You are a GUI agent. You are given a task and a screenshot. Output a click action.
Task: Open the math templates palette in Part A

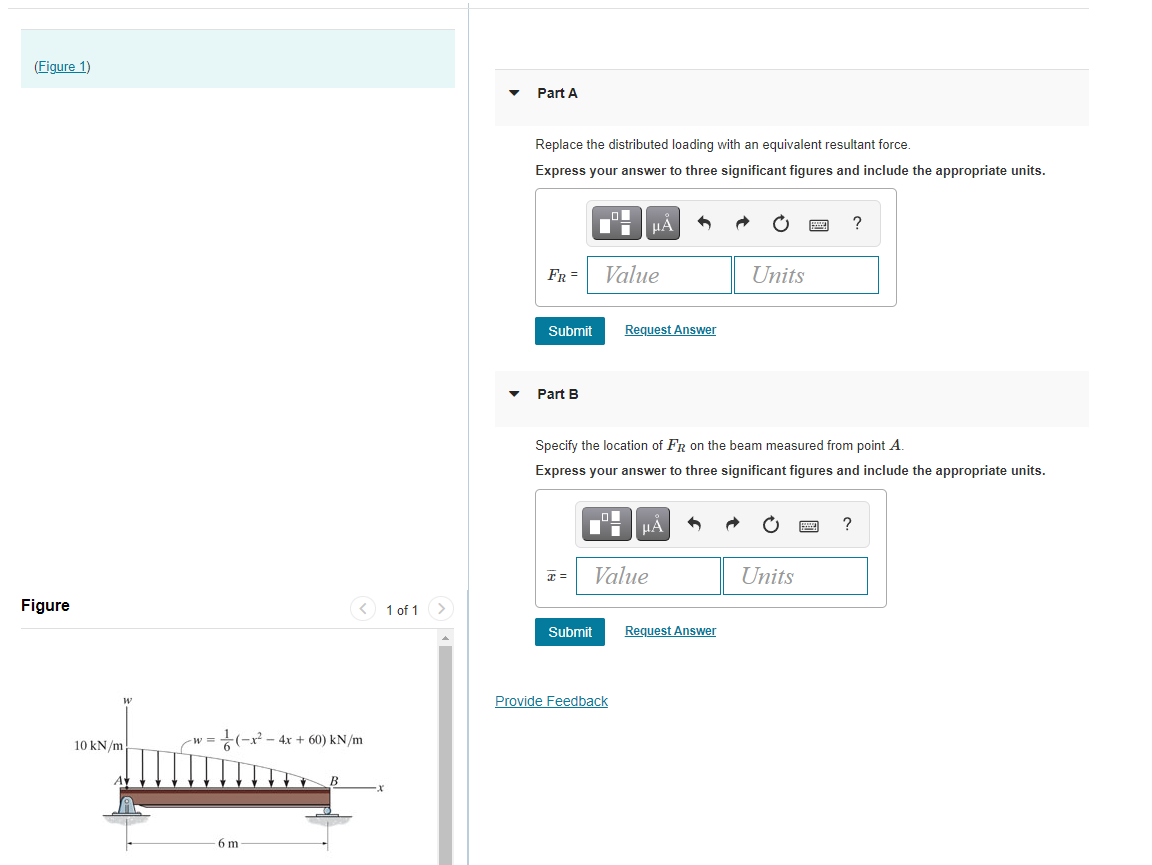coord(617,222)
